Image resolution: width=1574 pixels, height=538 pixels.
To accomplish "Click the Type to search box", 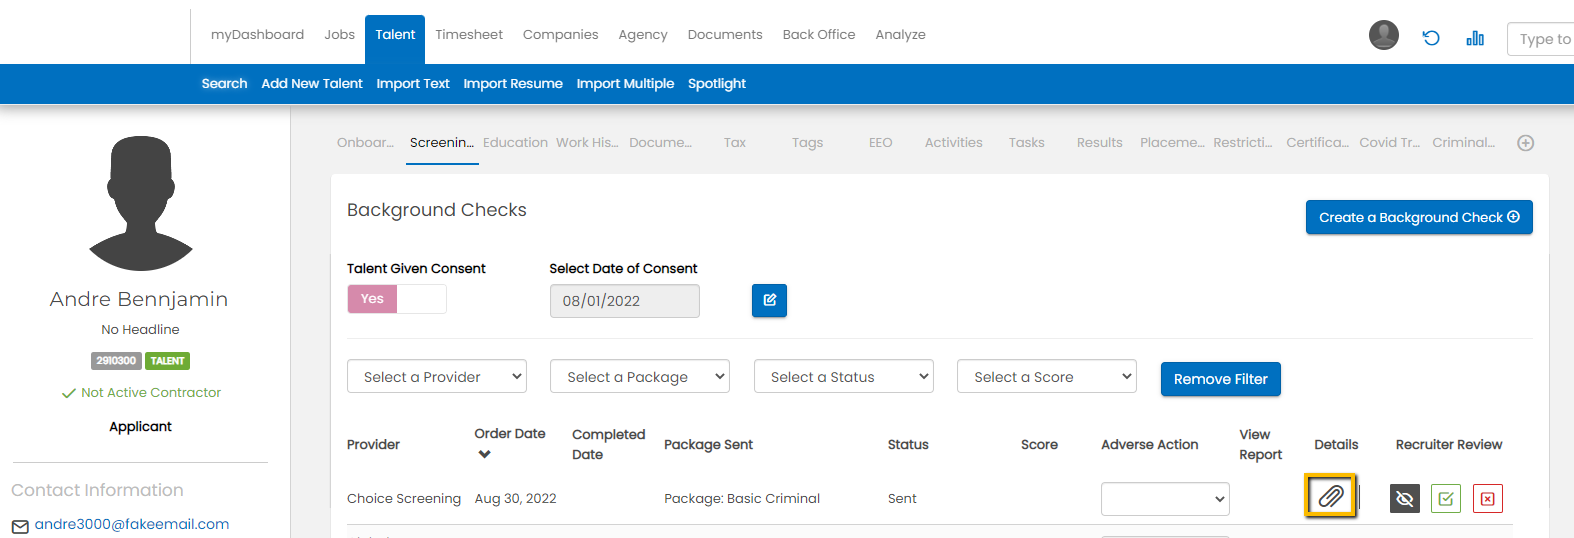I will pyautogui.click(x=1541, y=39).
